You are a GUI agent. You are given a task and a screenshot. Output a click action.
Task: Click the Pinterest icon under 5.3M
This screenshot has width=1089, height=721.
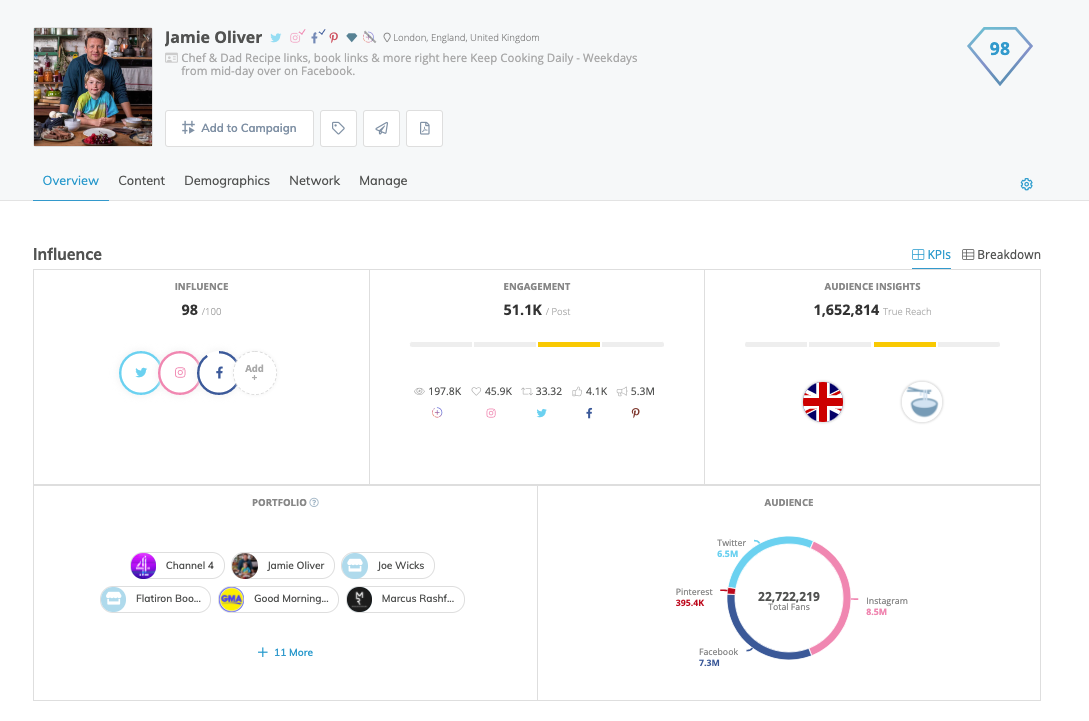(635, 413)
